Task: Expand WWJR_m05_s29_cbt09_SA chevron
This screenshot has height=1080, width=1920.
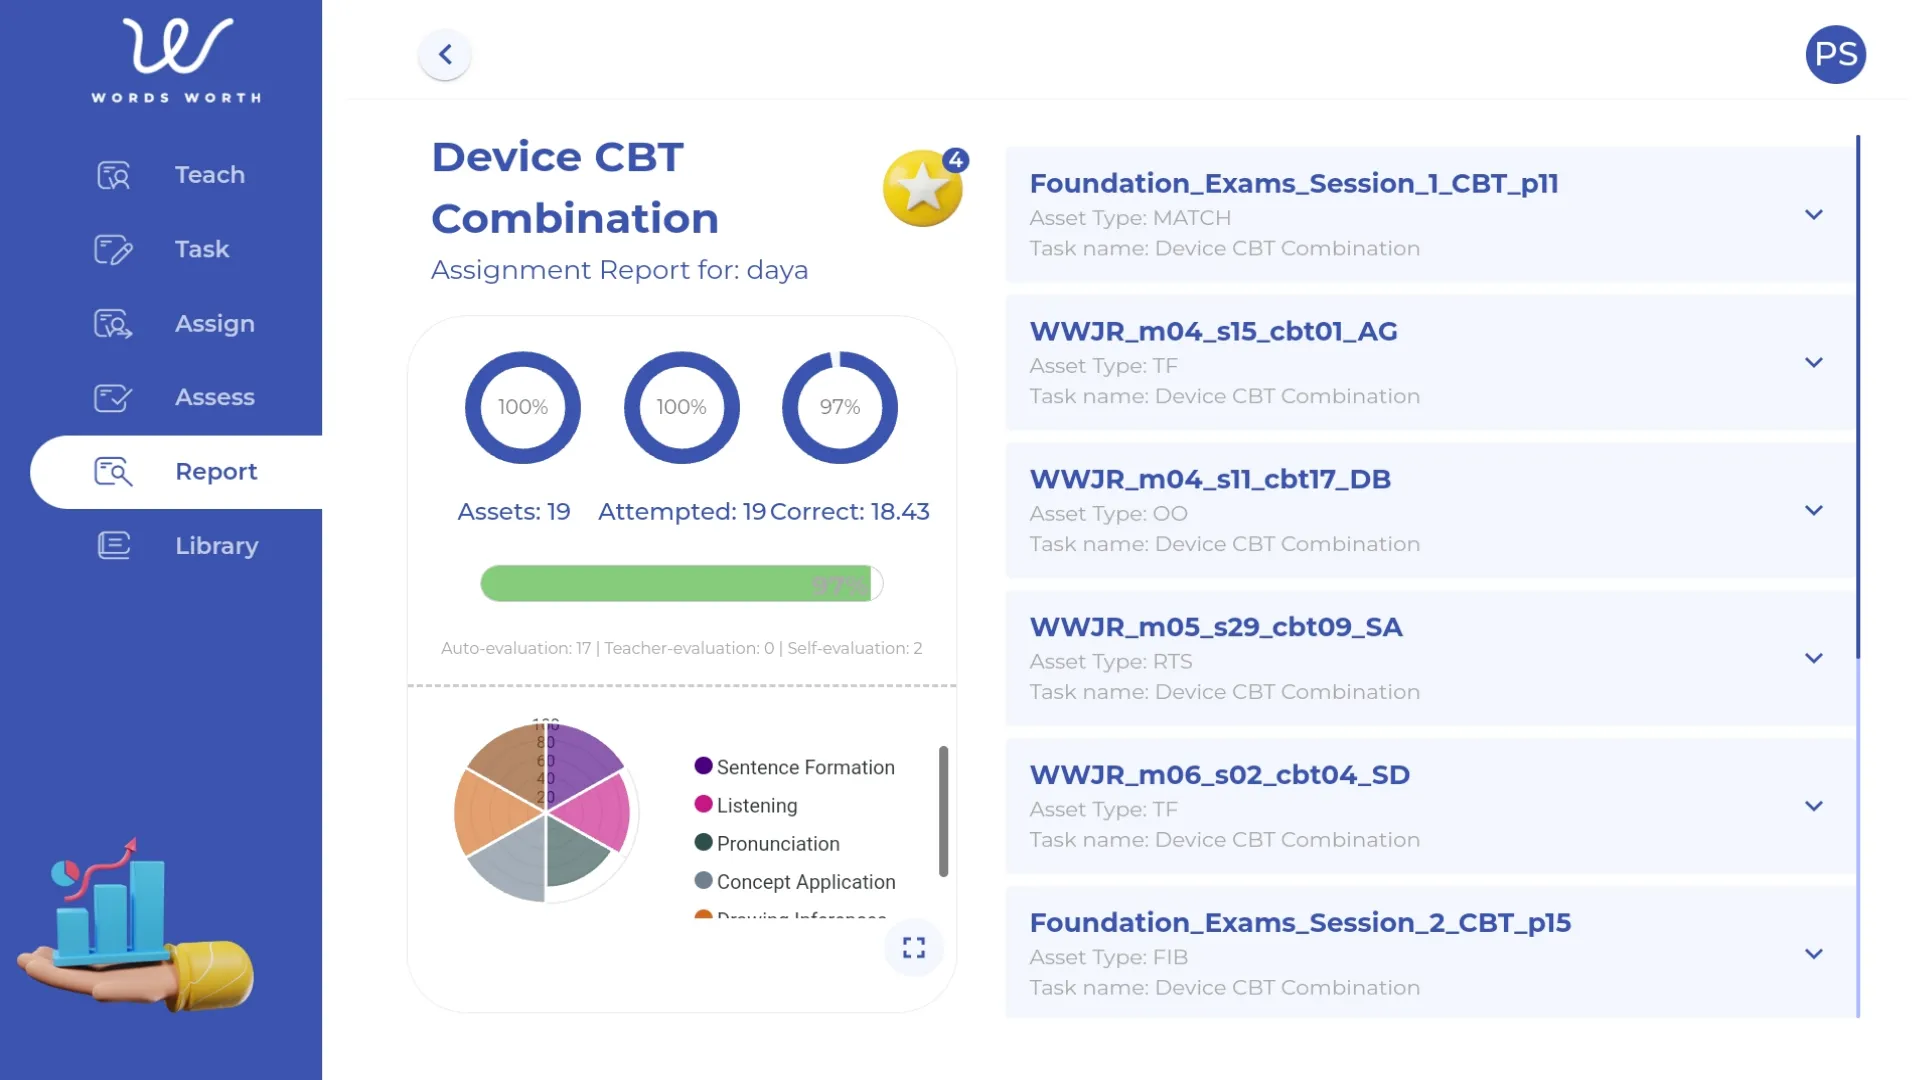Action: point(1814,659)
